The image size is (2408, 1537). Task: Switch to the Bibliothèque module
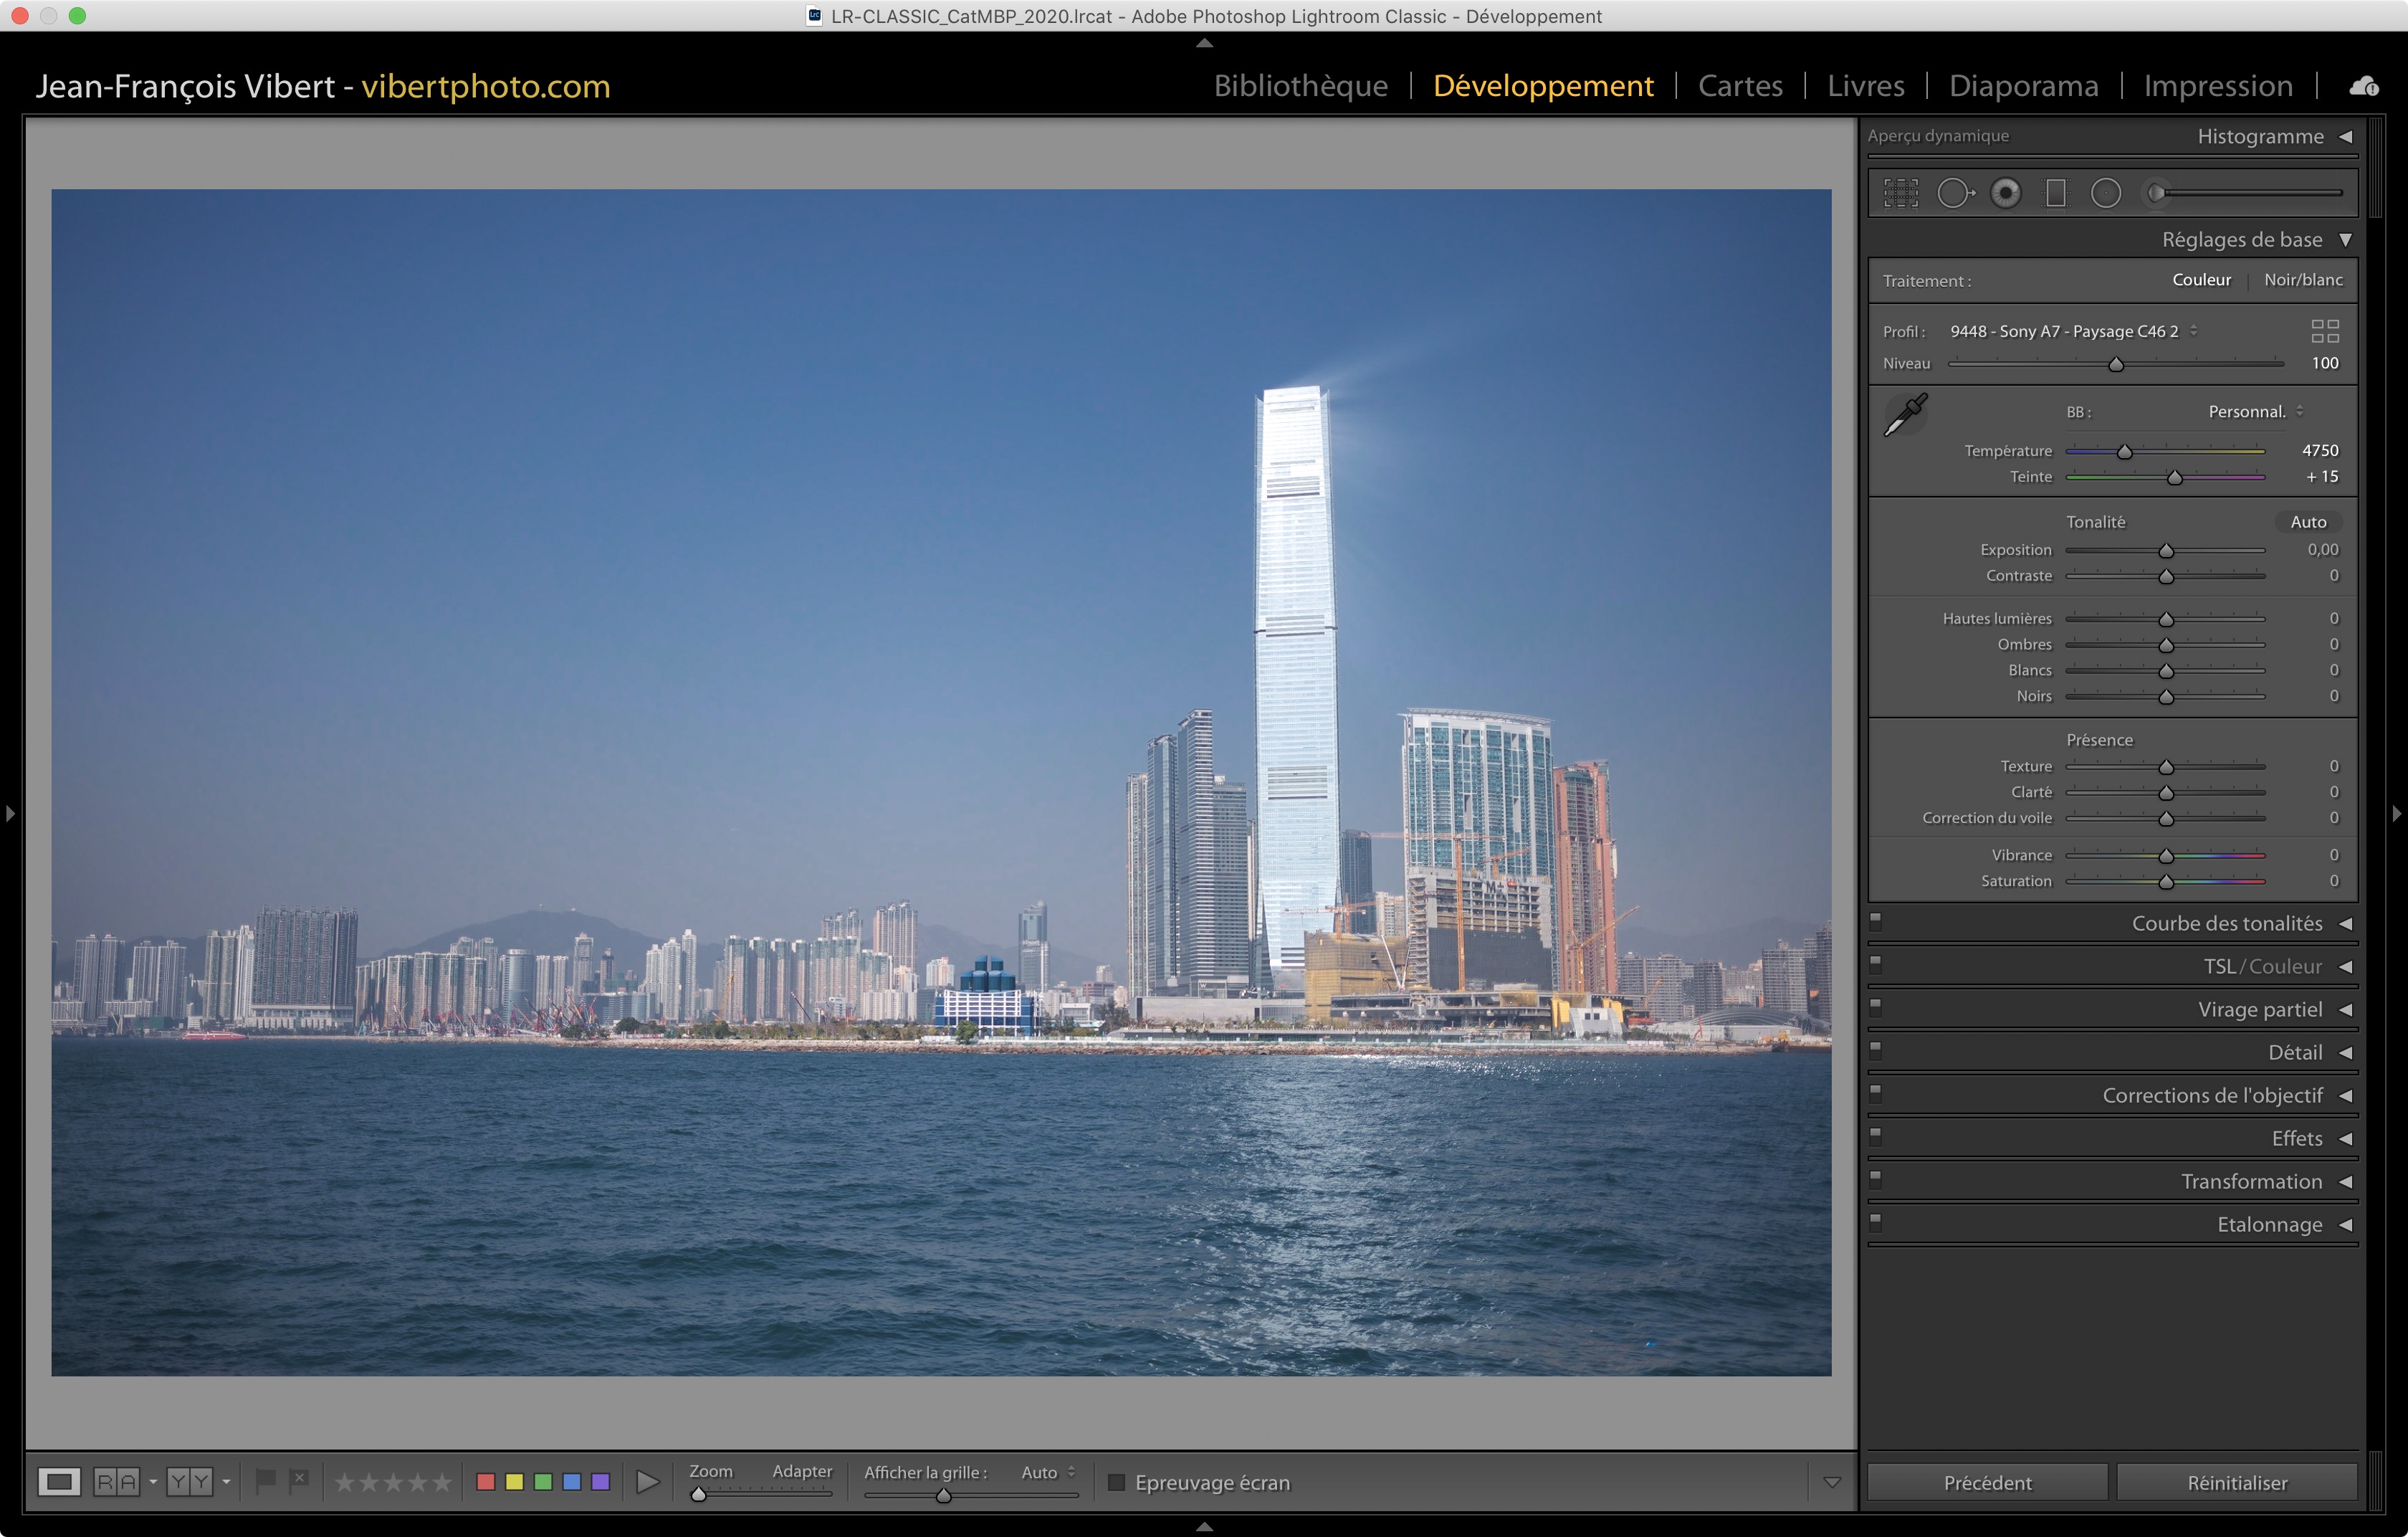[1300, 86]
